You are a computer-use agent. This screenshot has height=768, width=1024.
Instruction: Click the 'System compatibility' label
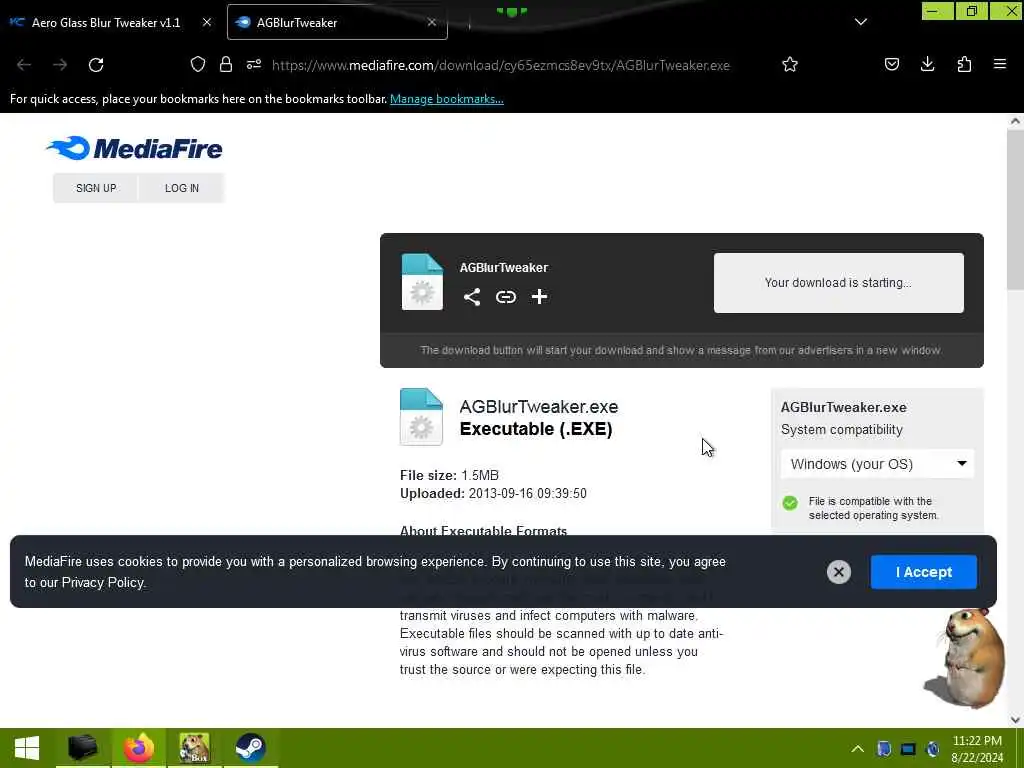pos(842,430)
